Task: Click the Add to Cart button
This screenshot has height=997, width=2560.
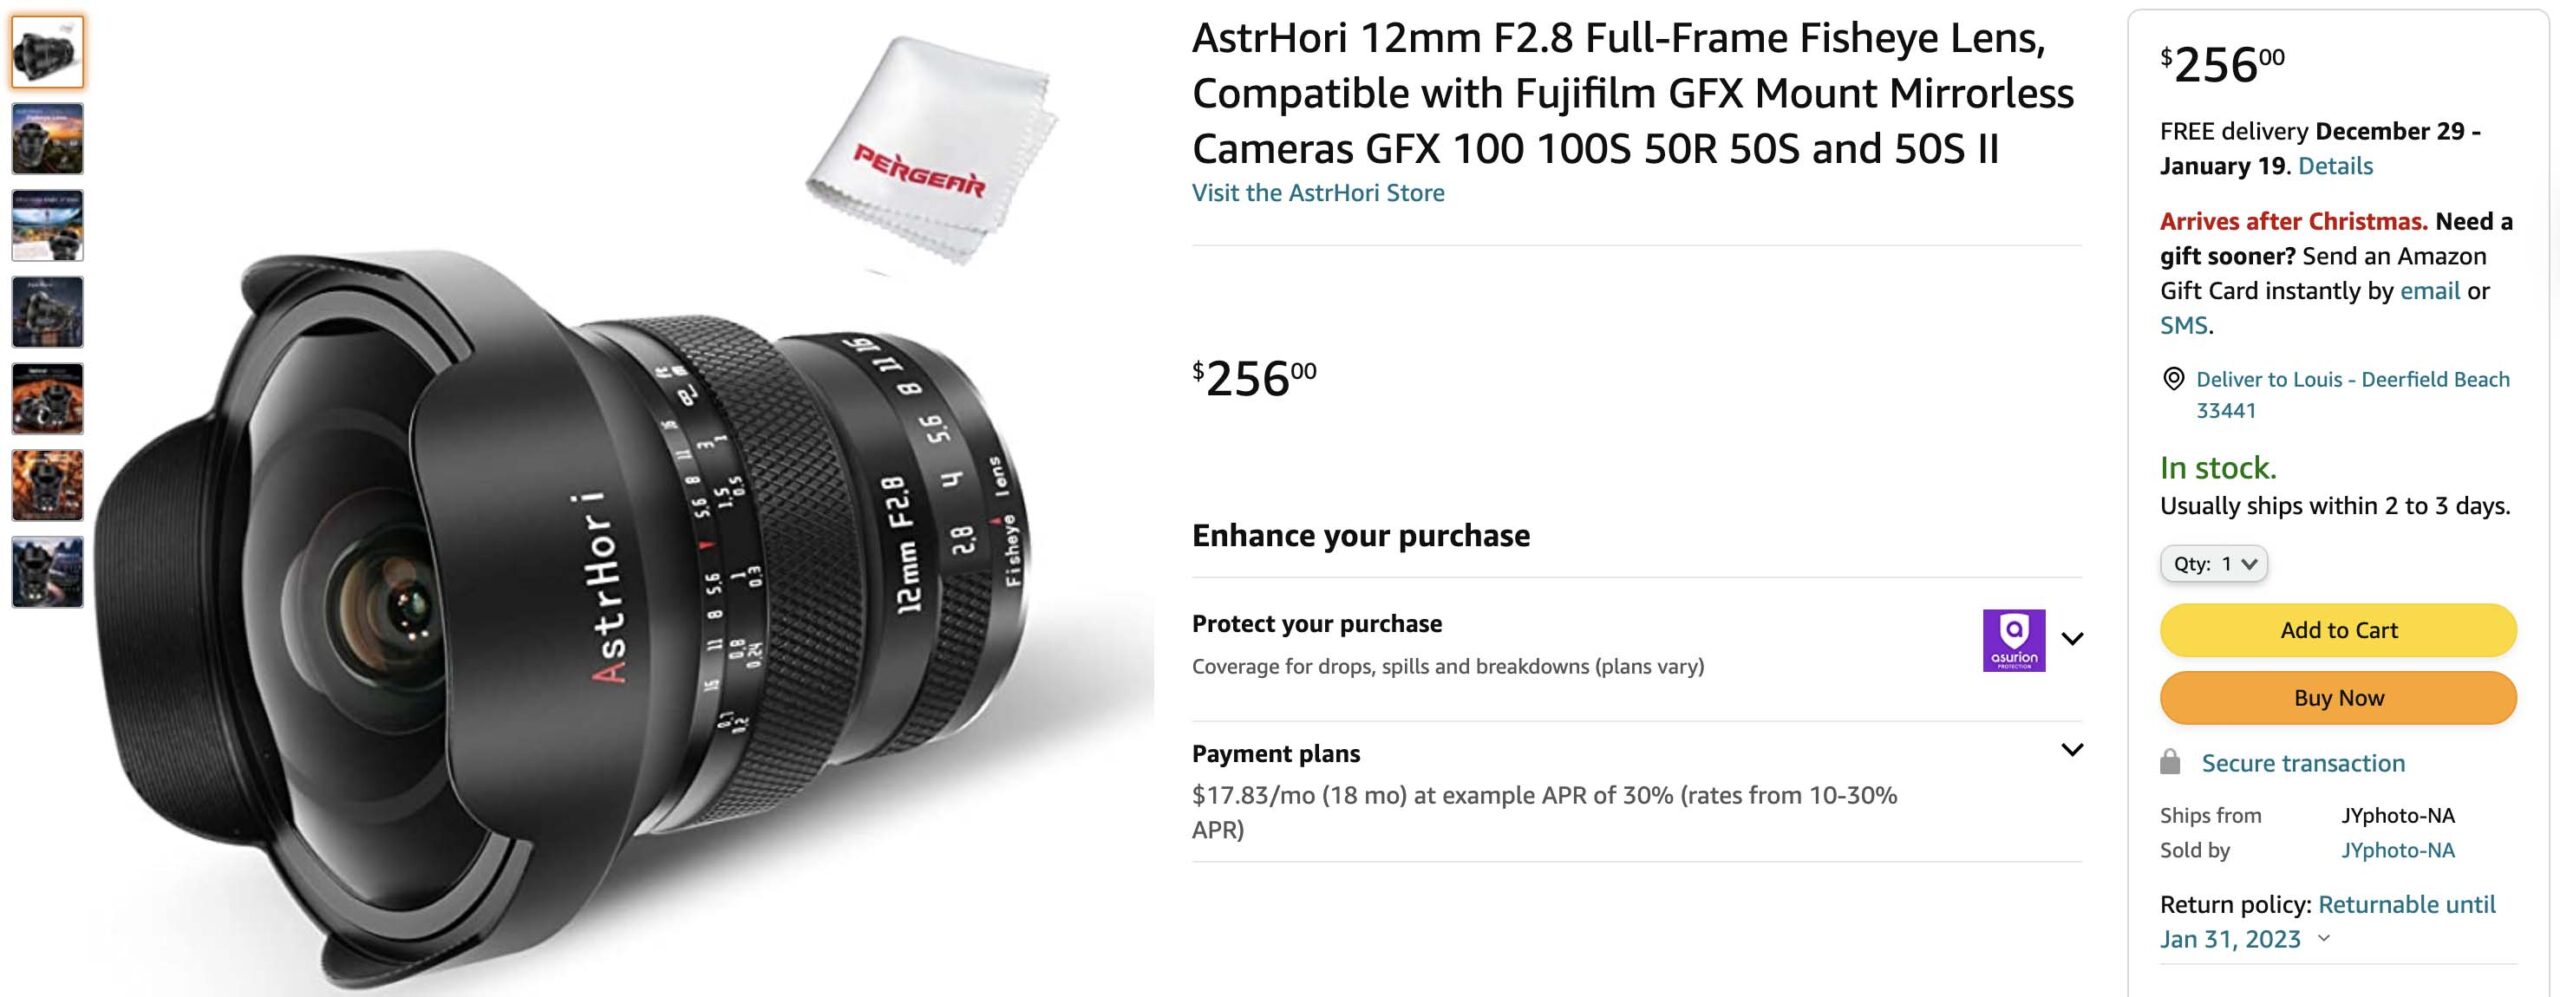Action: tap(2338, 630)
